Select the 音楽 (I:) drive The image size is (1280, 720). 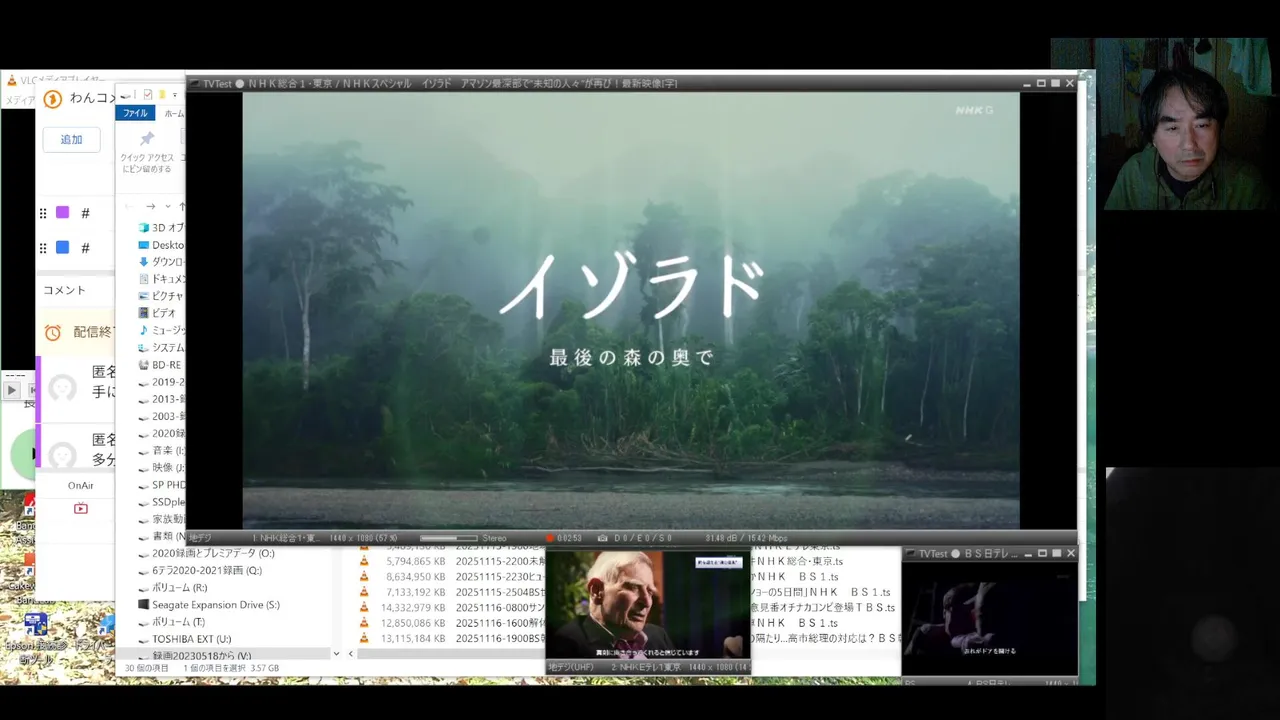pyautogui.click(x=161, y=450)
